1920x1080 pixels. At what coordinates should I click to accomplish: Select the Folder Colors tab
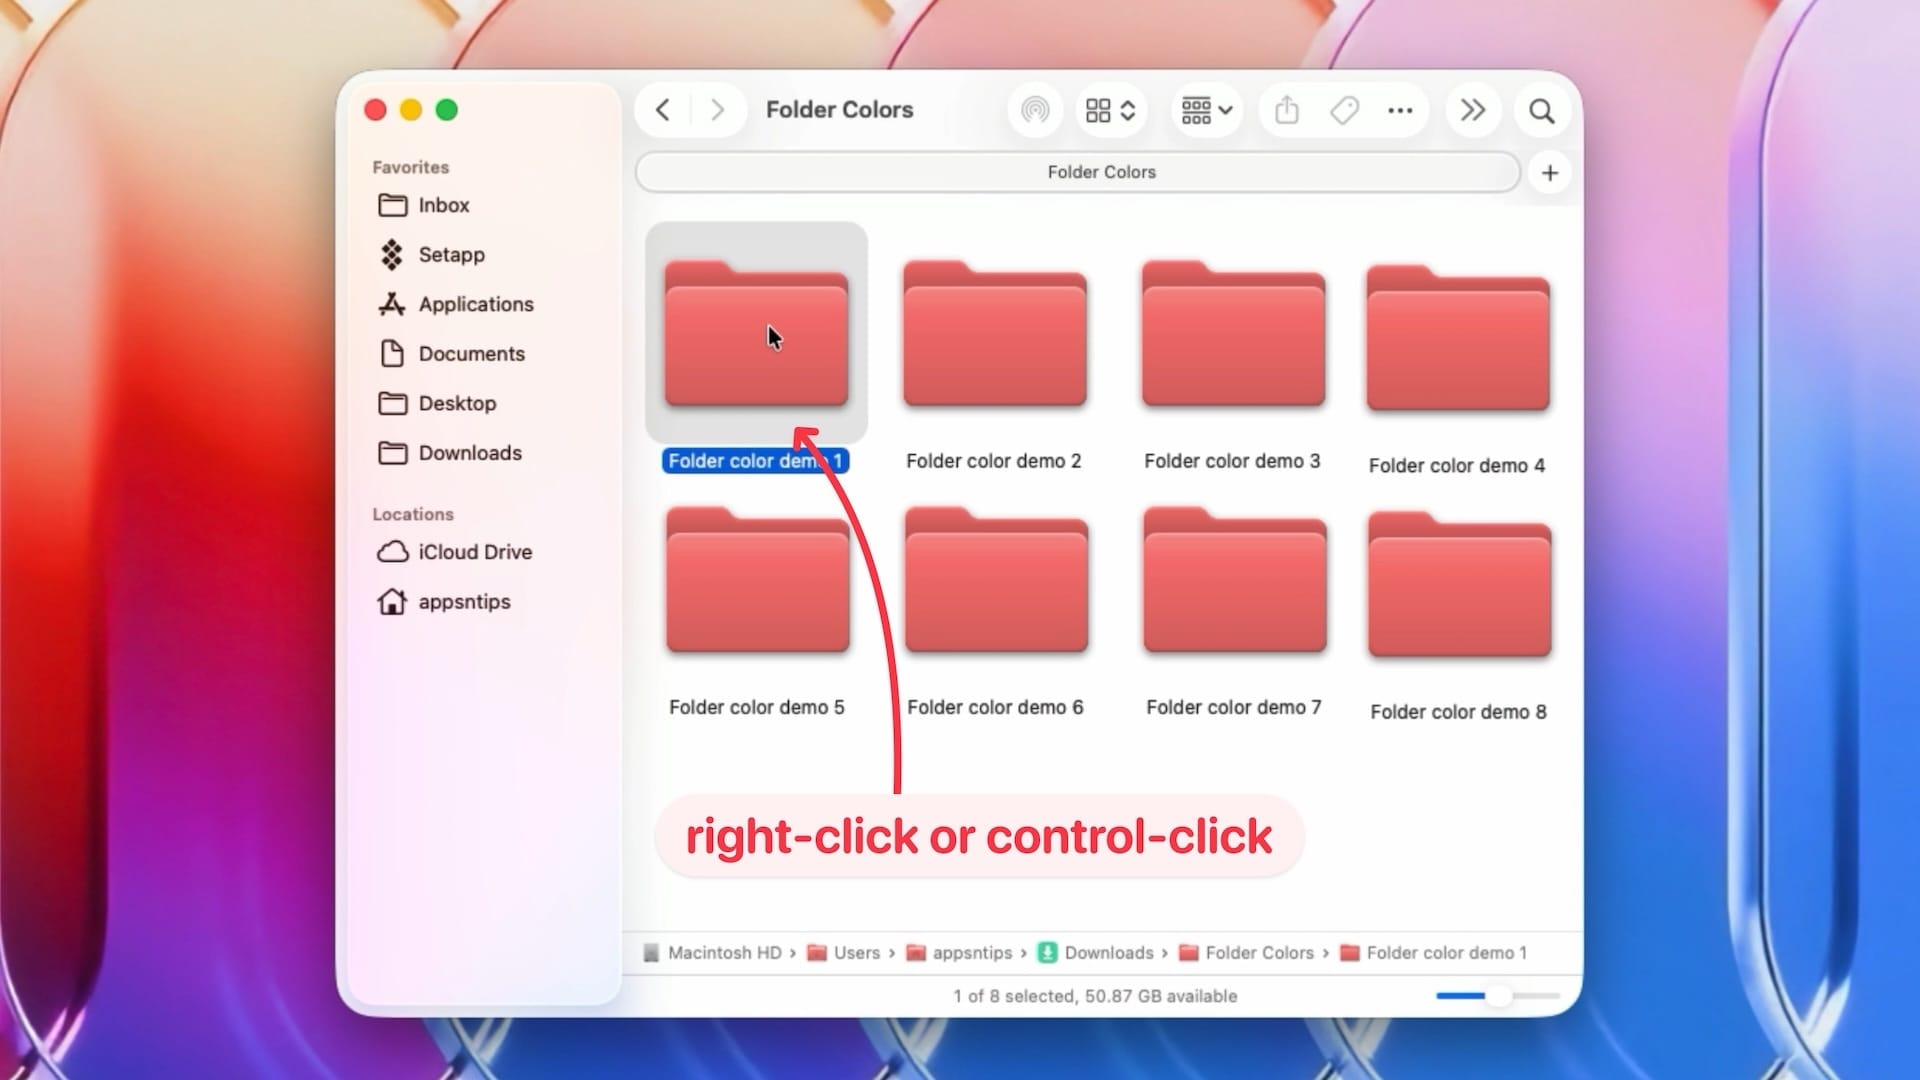coord(1078,172)
